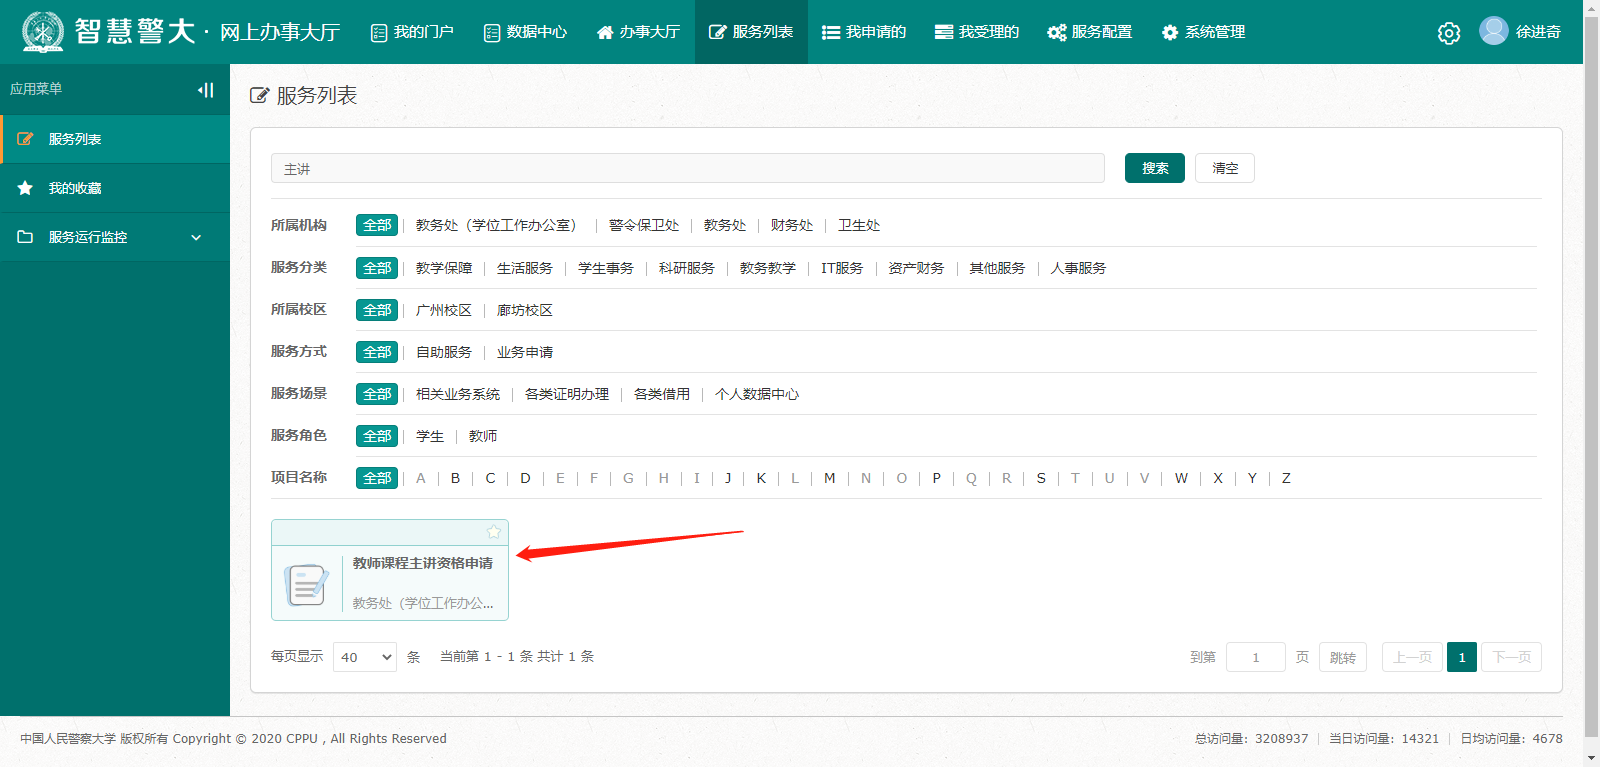Open the 办事大厅 top menu
The height and width of the screenshot is (767, 1600).
pos(638,32)
